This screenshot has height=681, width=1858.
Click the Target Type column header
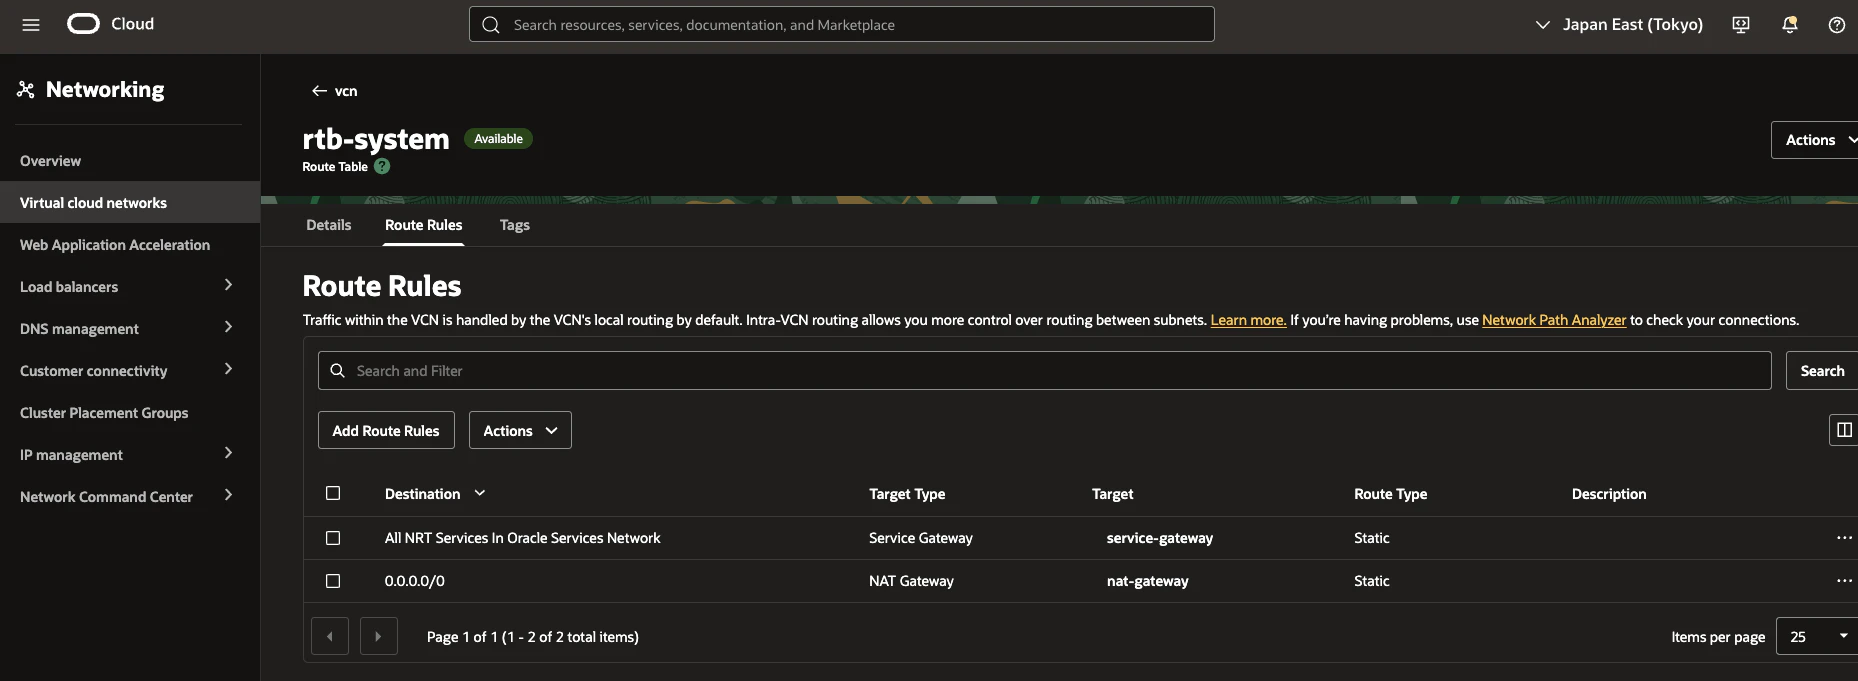coord(907,494)
